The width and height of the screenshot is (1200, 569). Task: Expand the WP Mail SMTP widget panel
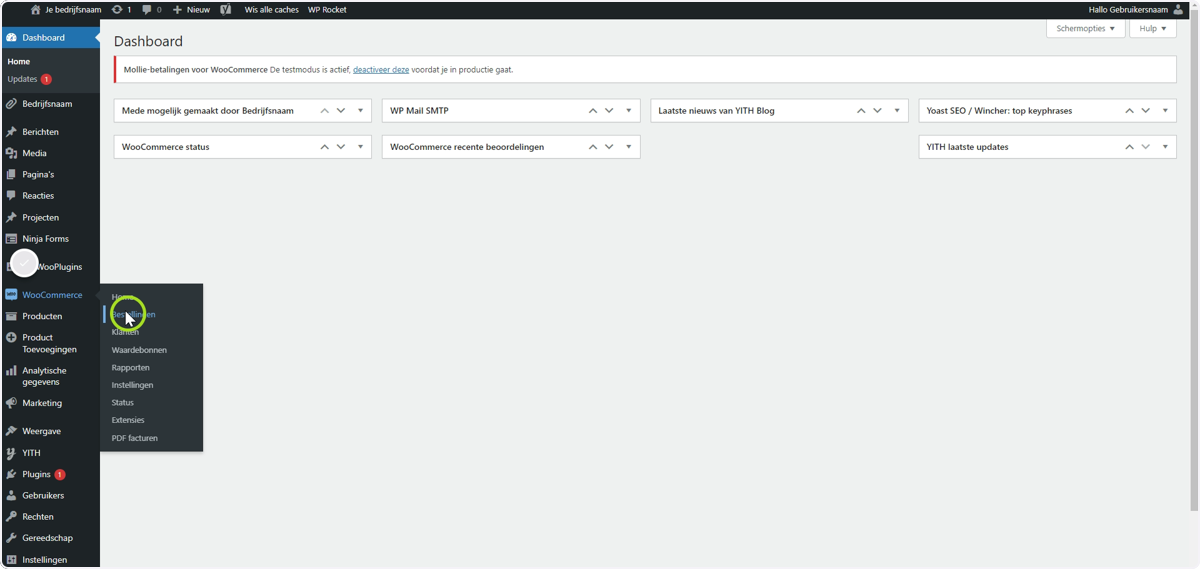[628, 110]
